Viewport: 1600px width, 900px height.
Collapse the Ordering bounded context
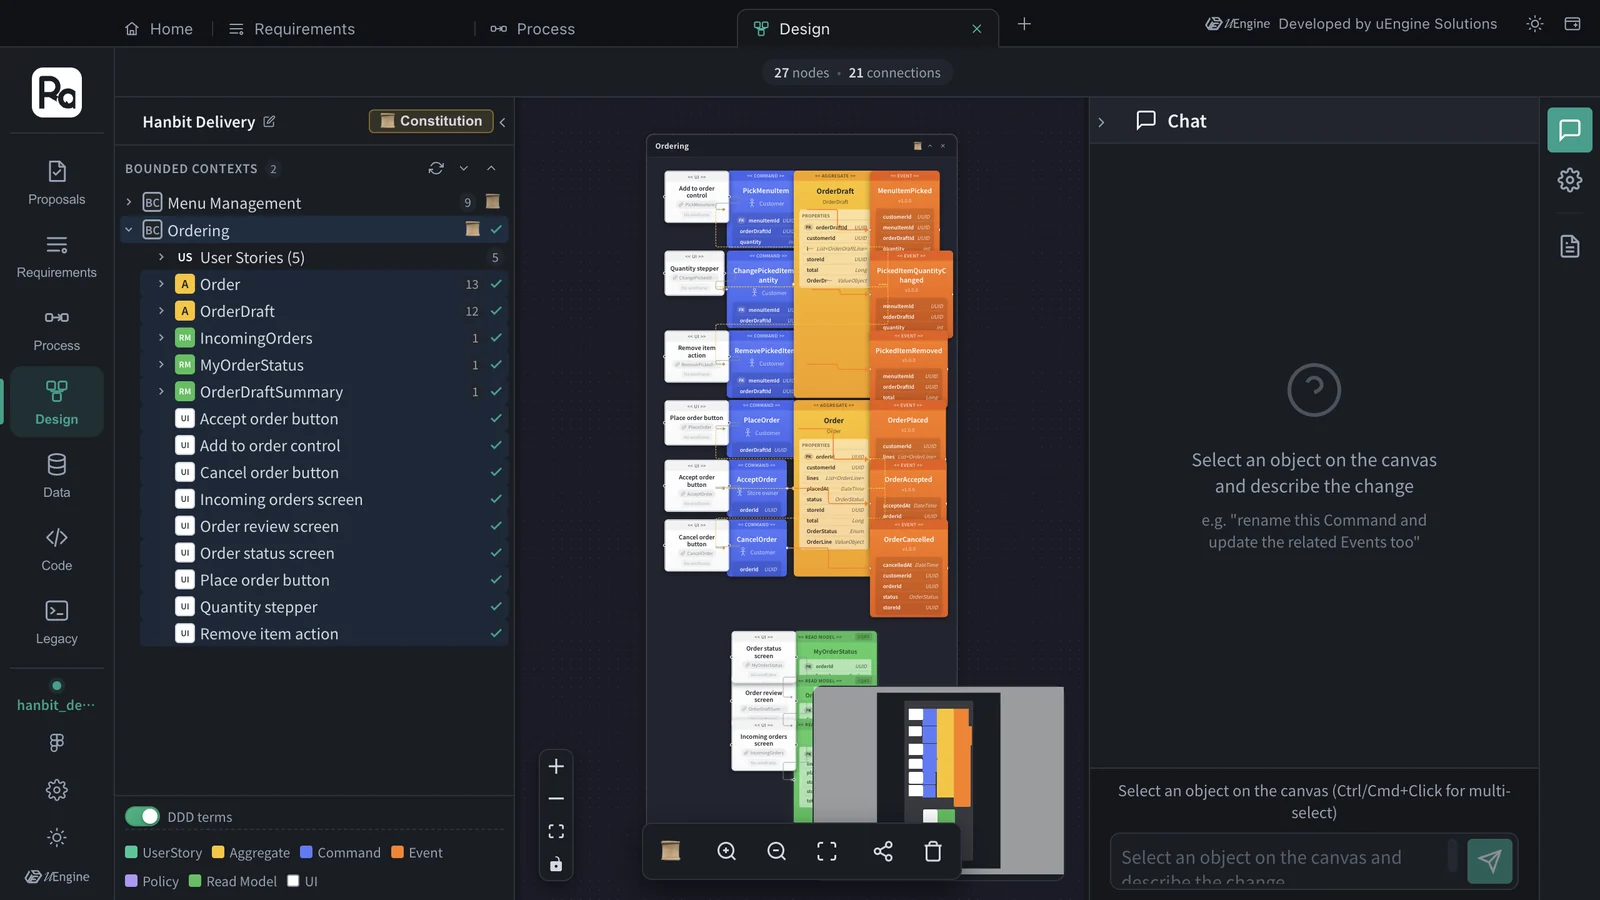129,230
